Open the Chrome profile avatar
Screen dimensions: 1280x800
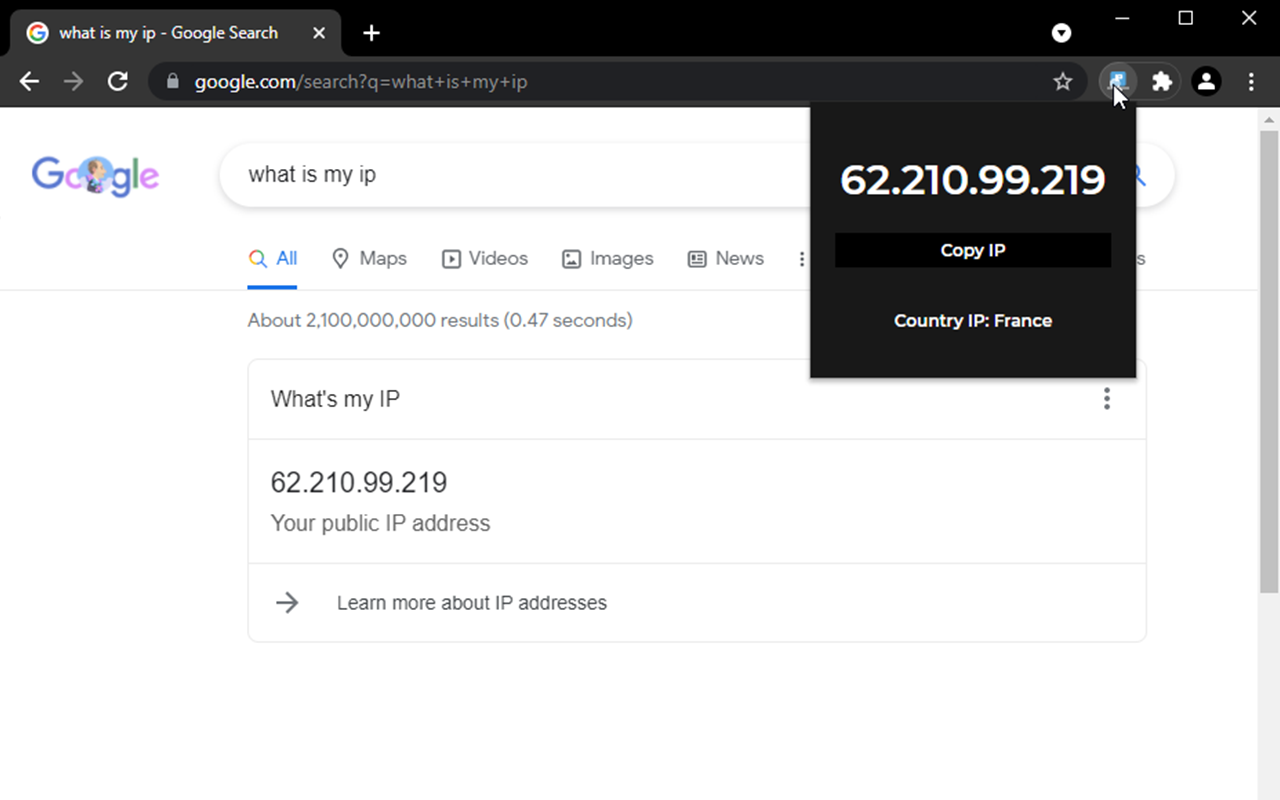(1207, 81)
